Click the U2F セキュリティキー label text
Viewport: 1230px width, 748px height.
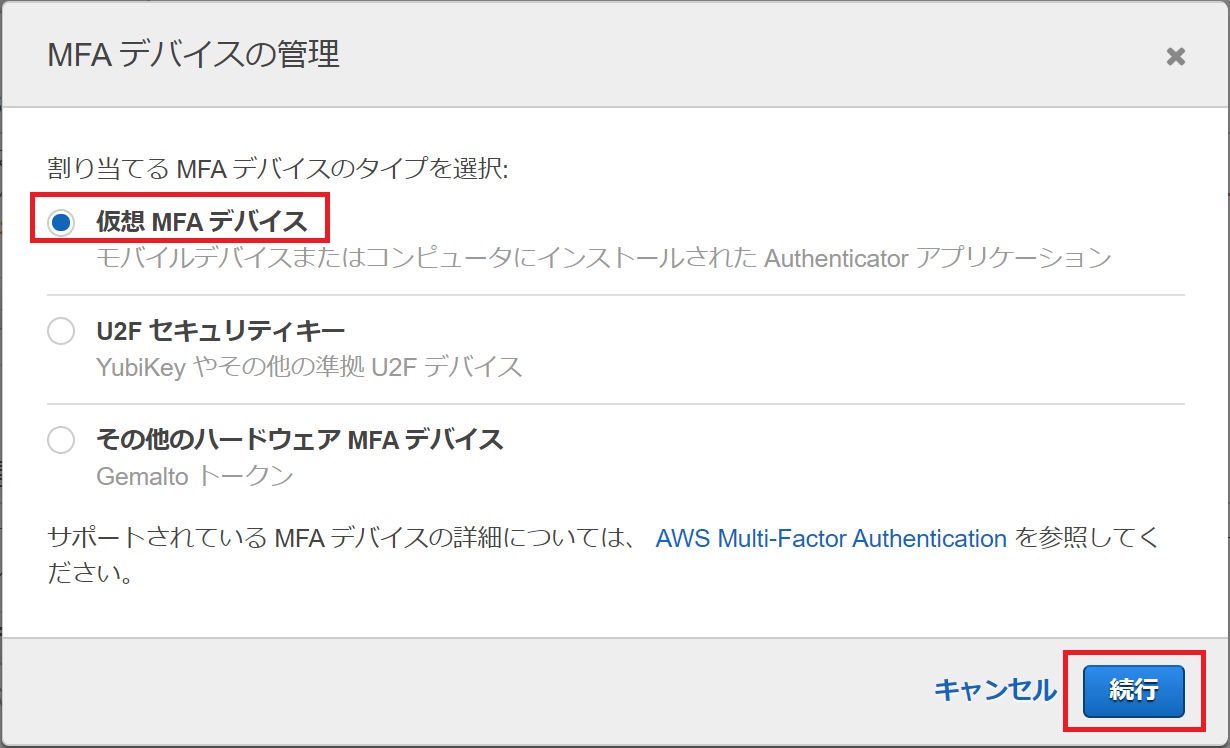pyautogui.click(x=220, y=331)
